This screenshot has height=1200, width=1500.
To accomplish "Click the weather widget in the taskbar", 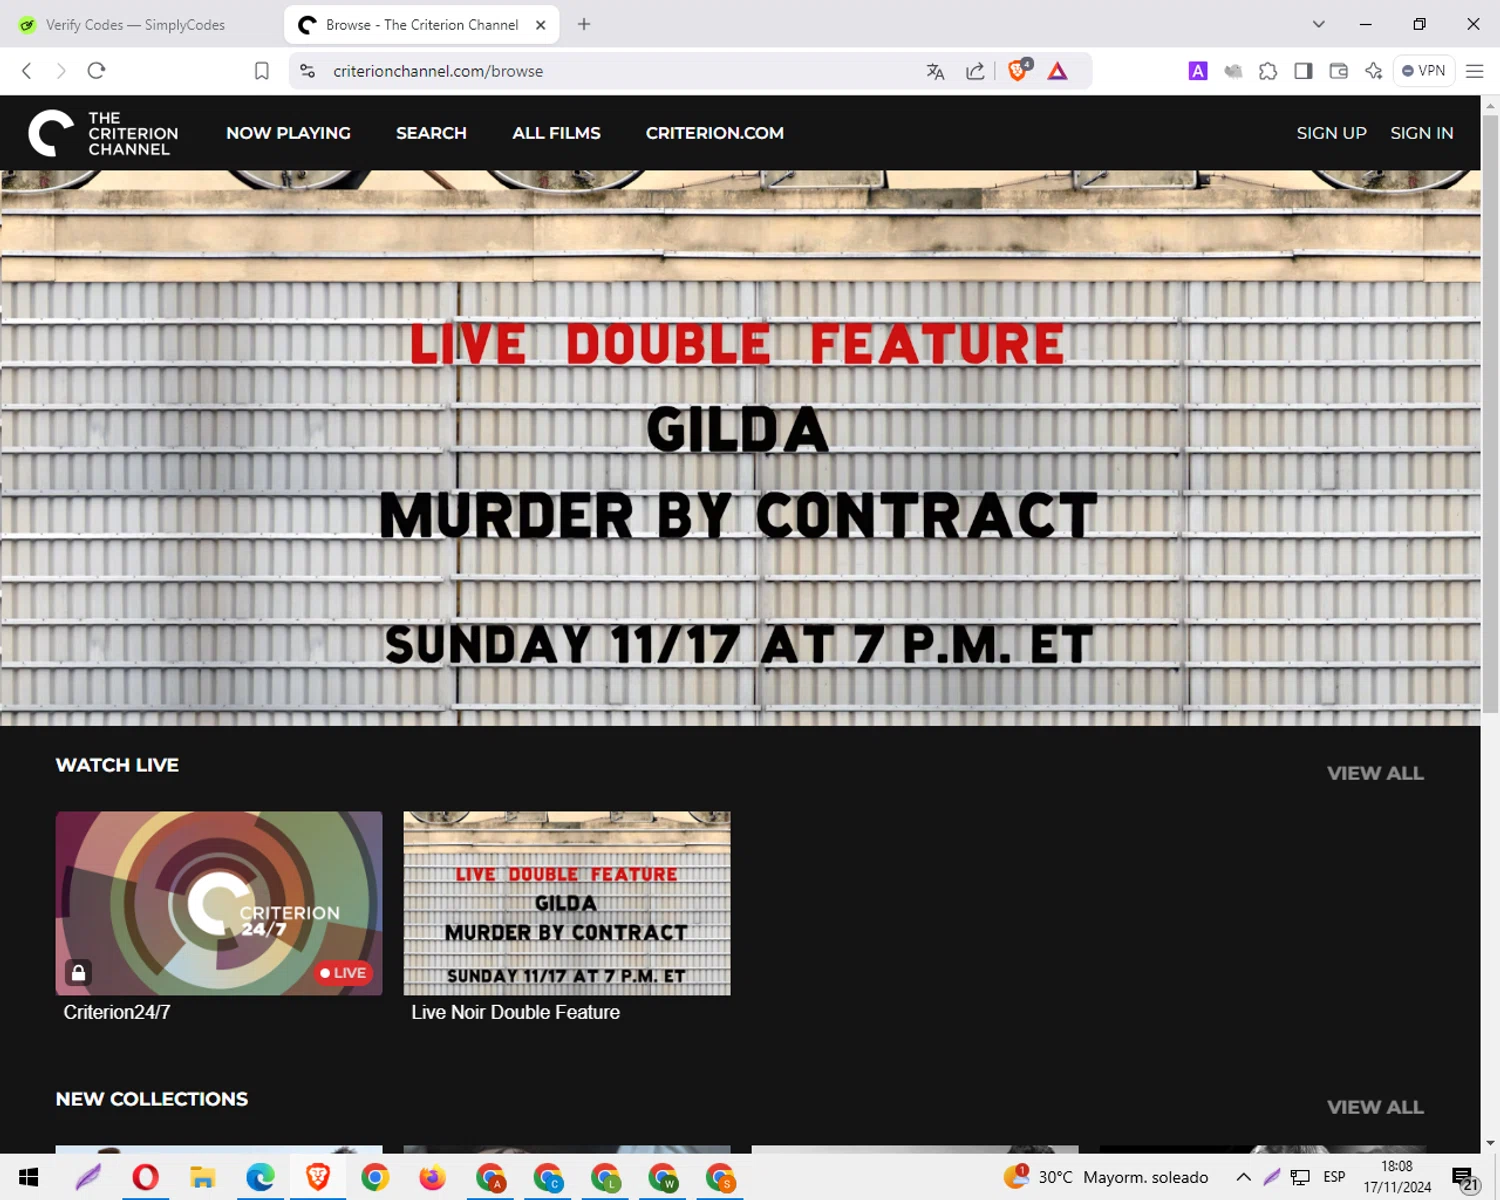I will coord(1106,1177).
